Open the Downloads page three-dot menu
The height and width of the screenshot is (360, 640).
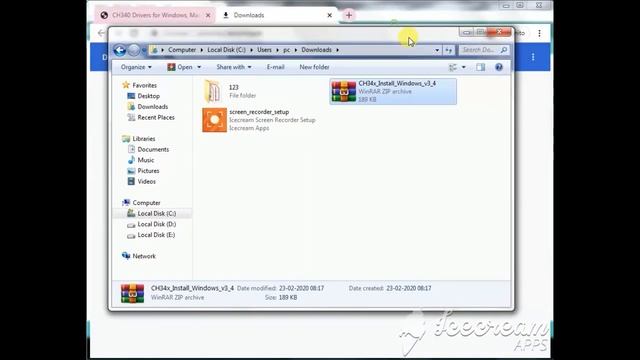533,57
